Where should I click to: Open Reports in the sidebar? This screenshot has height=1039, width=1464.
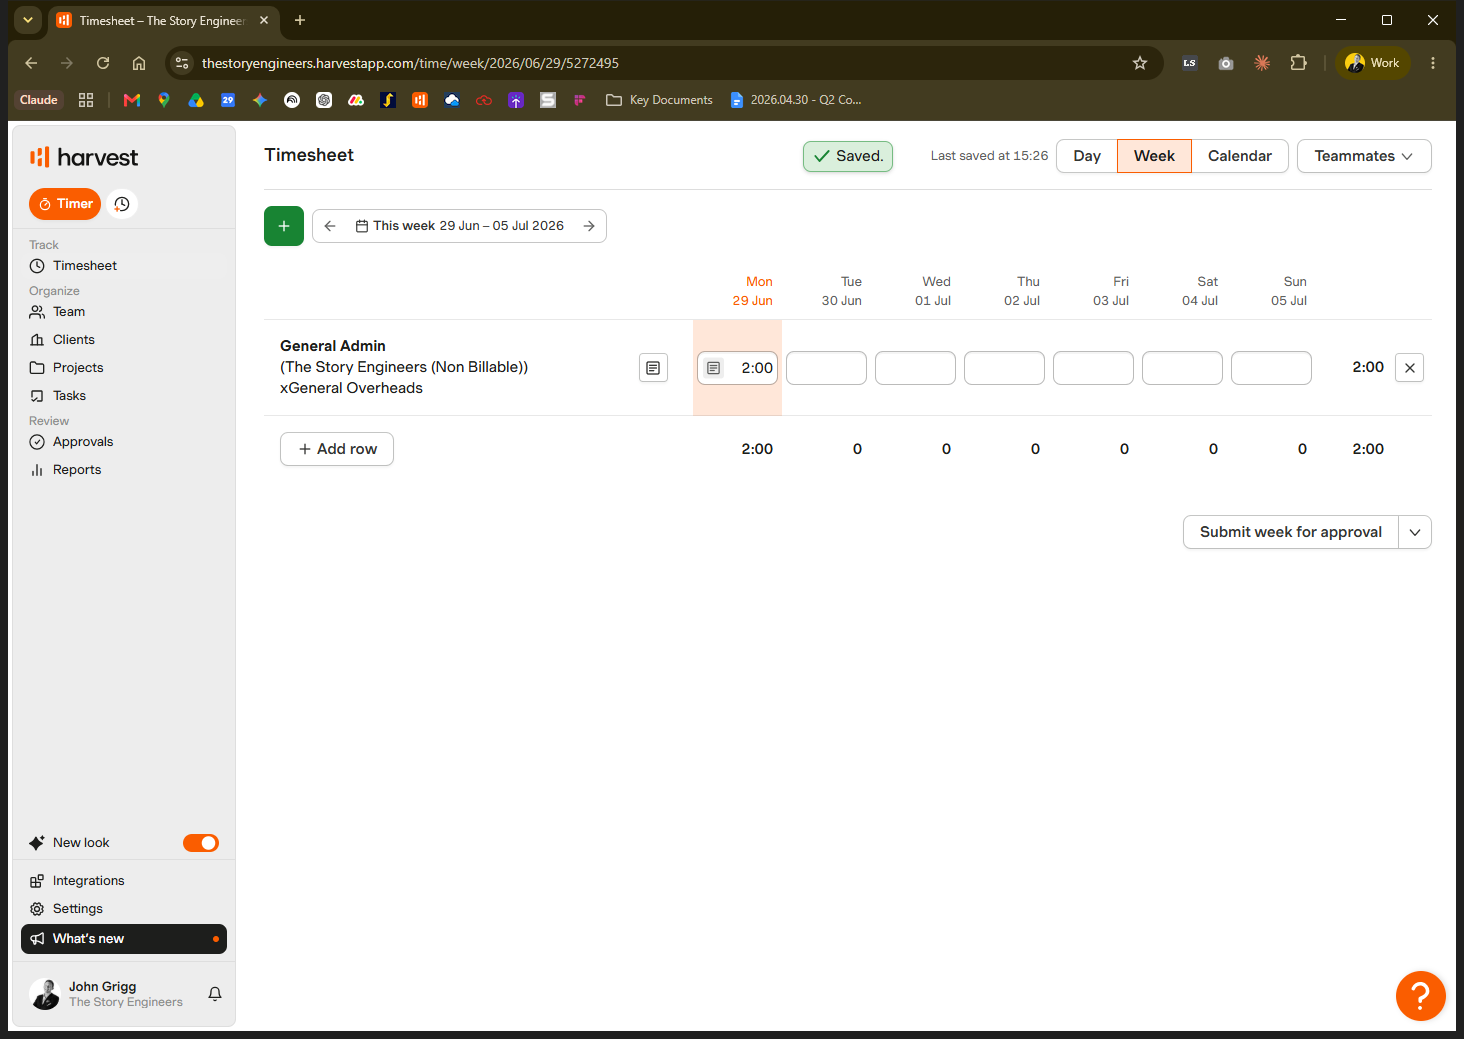click(77, 470)
